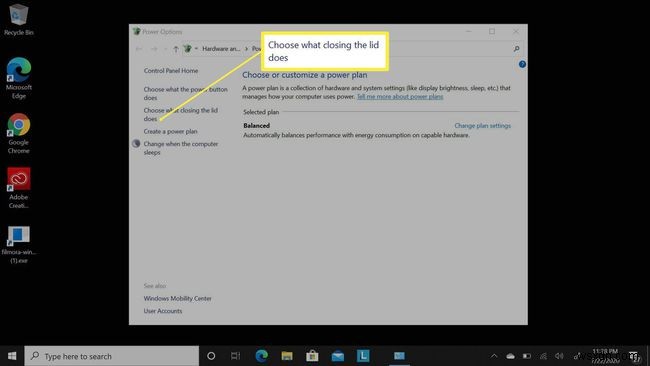Open the volume speaker tray icon
This screenshot has height=366, width=650.
click(x=559, y=356)
